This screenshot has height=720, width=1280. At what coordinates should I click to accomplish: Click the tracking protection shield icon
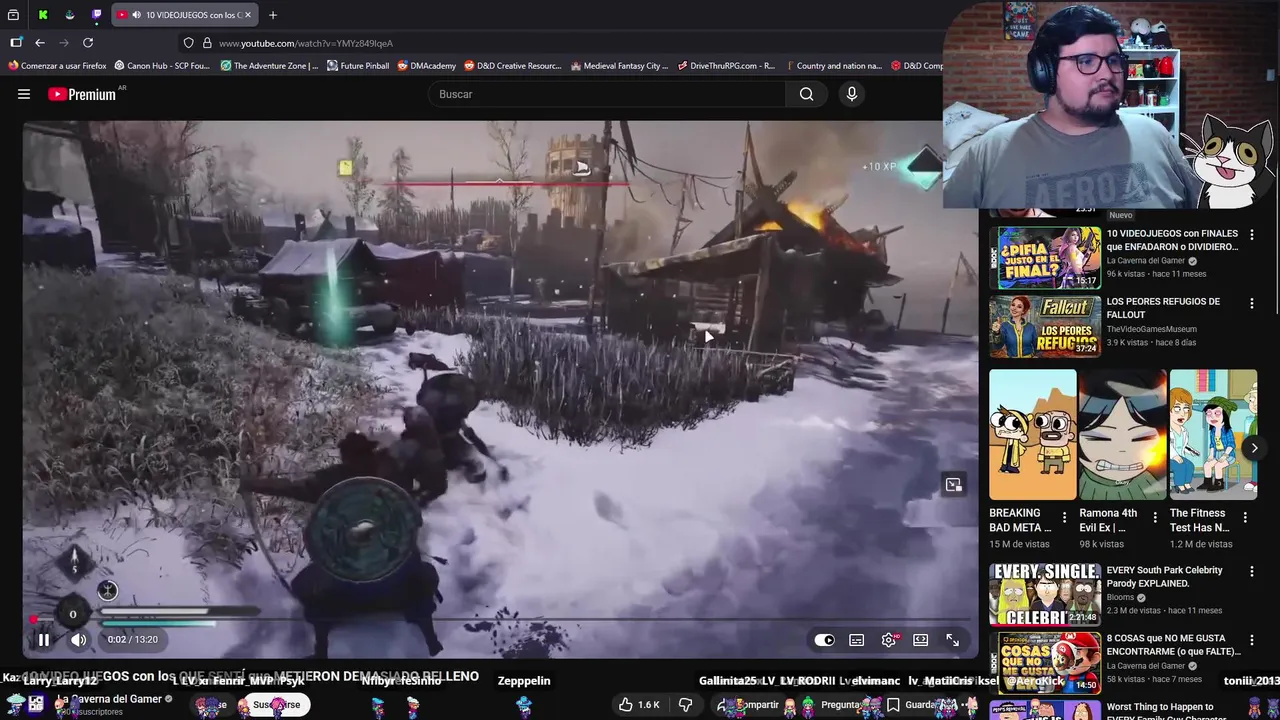point(188,43)
